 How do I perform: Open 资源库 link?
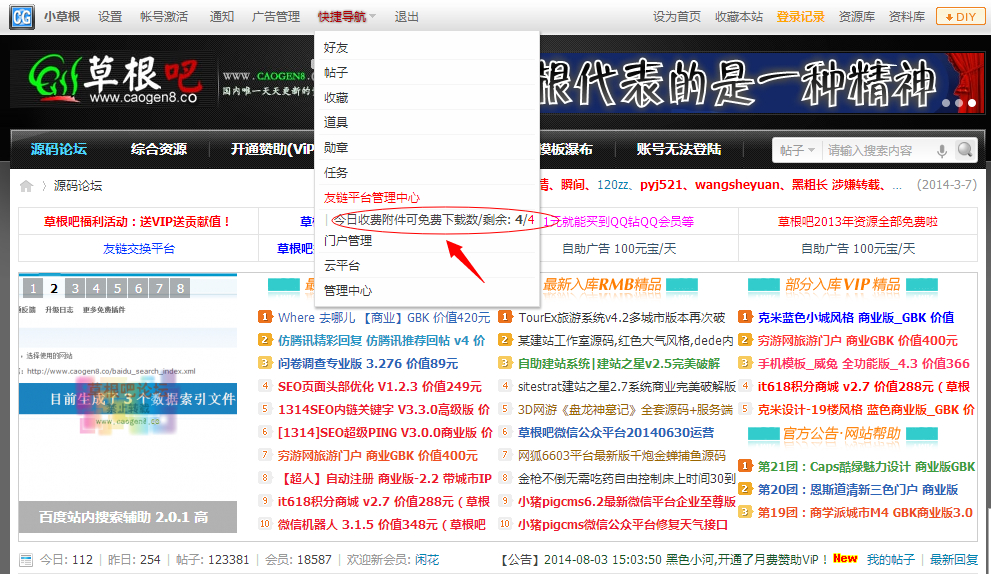(x=856, y=16)
